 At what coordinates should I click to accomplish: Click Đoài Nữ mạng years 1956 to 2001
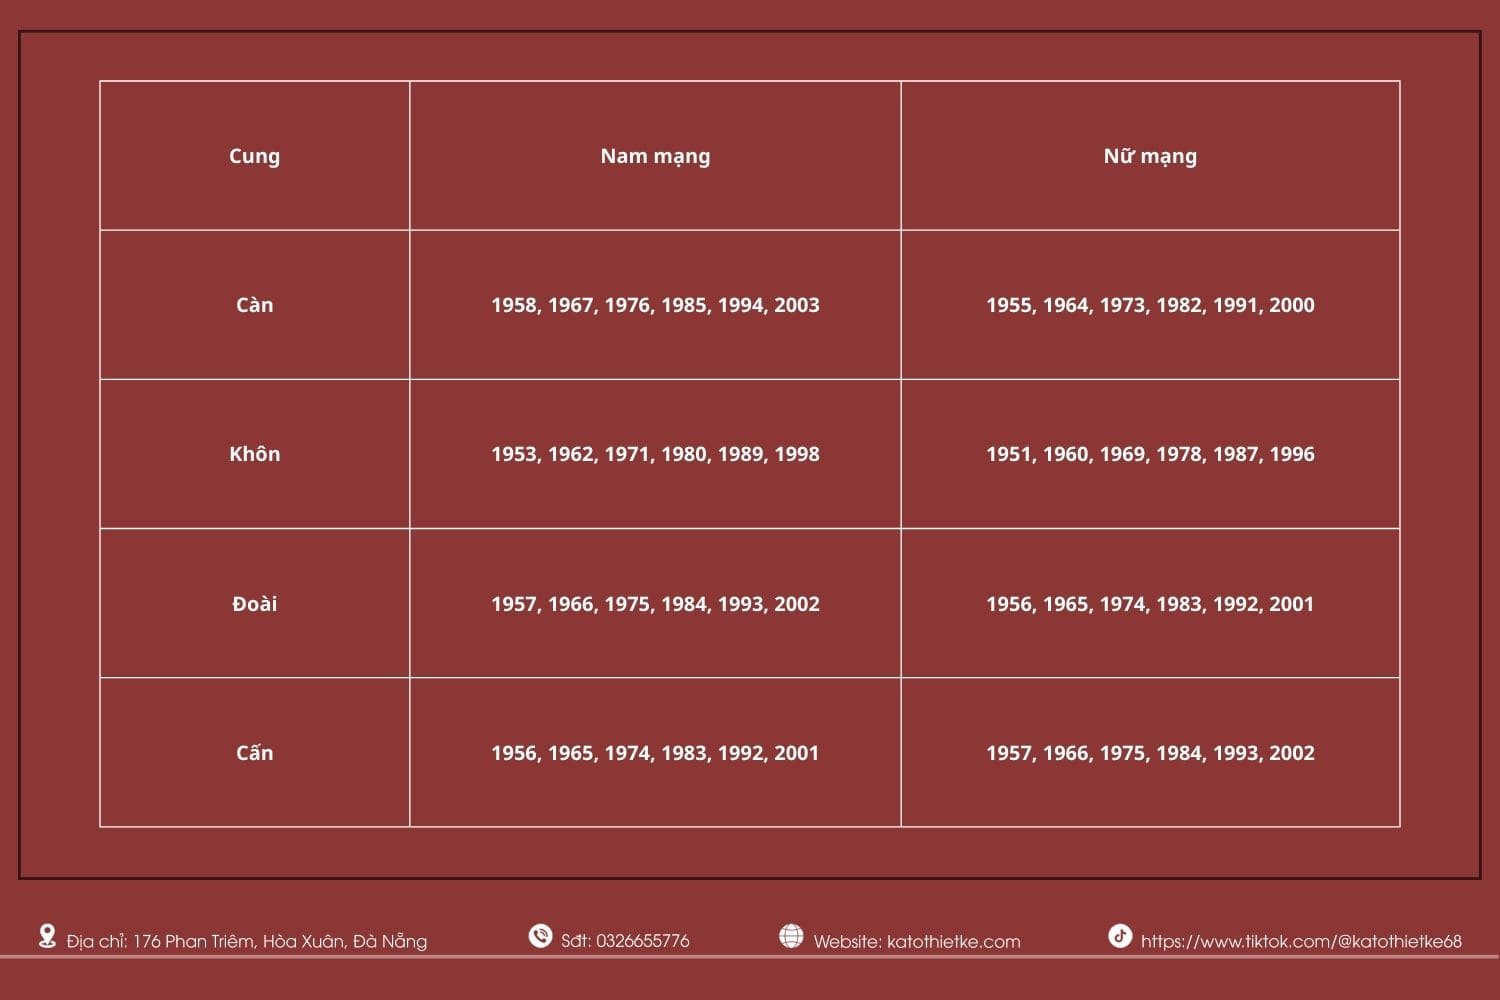[x=1150, y=604]
